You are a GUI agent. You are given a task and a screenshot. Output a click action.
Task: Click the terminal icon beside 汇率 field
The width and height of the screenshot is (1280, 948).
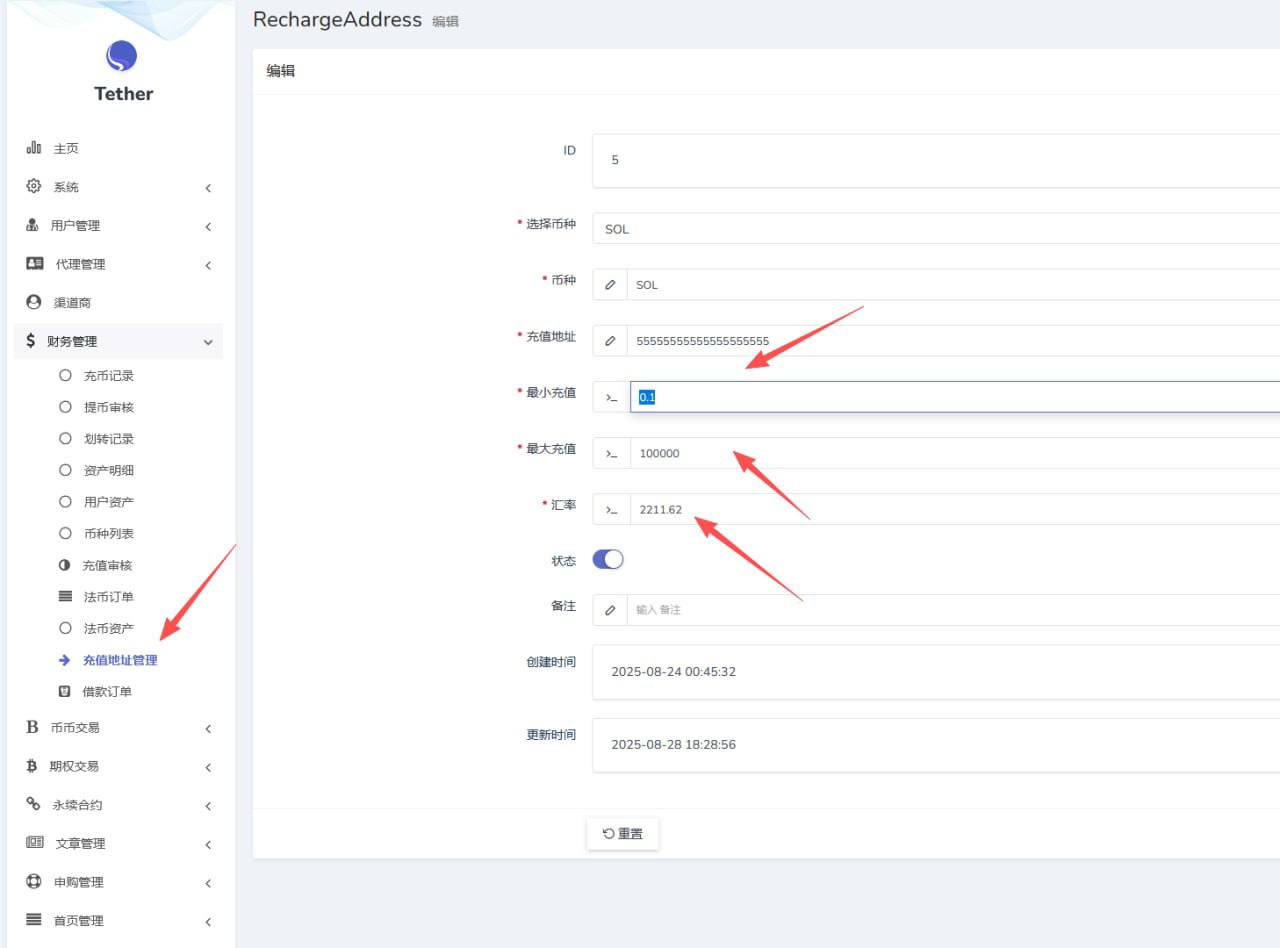(x=611, y=509)
